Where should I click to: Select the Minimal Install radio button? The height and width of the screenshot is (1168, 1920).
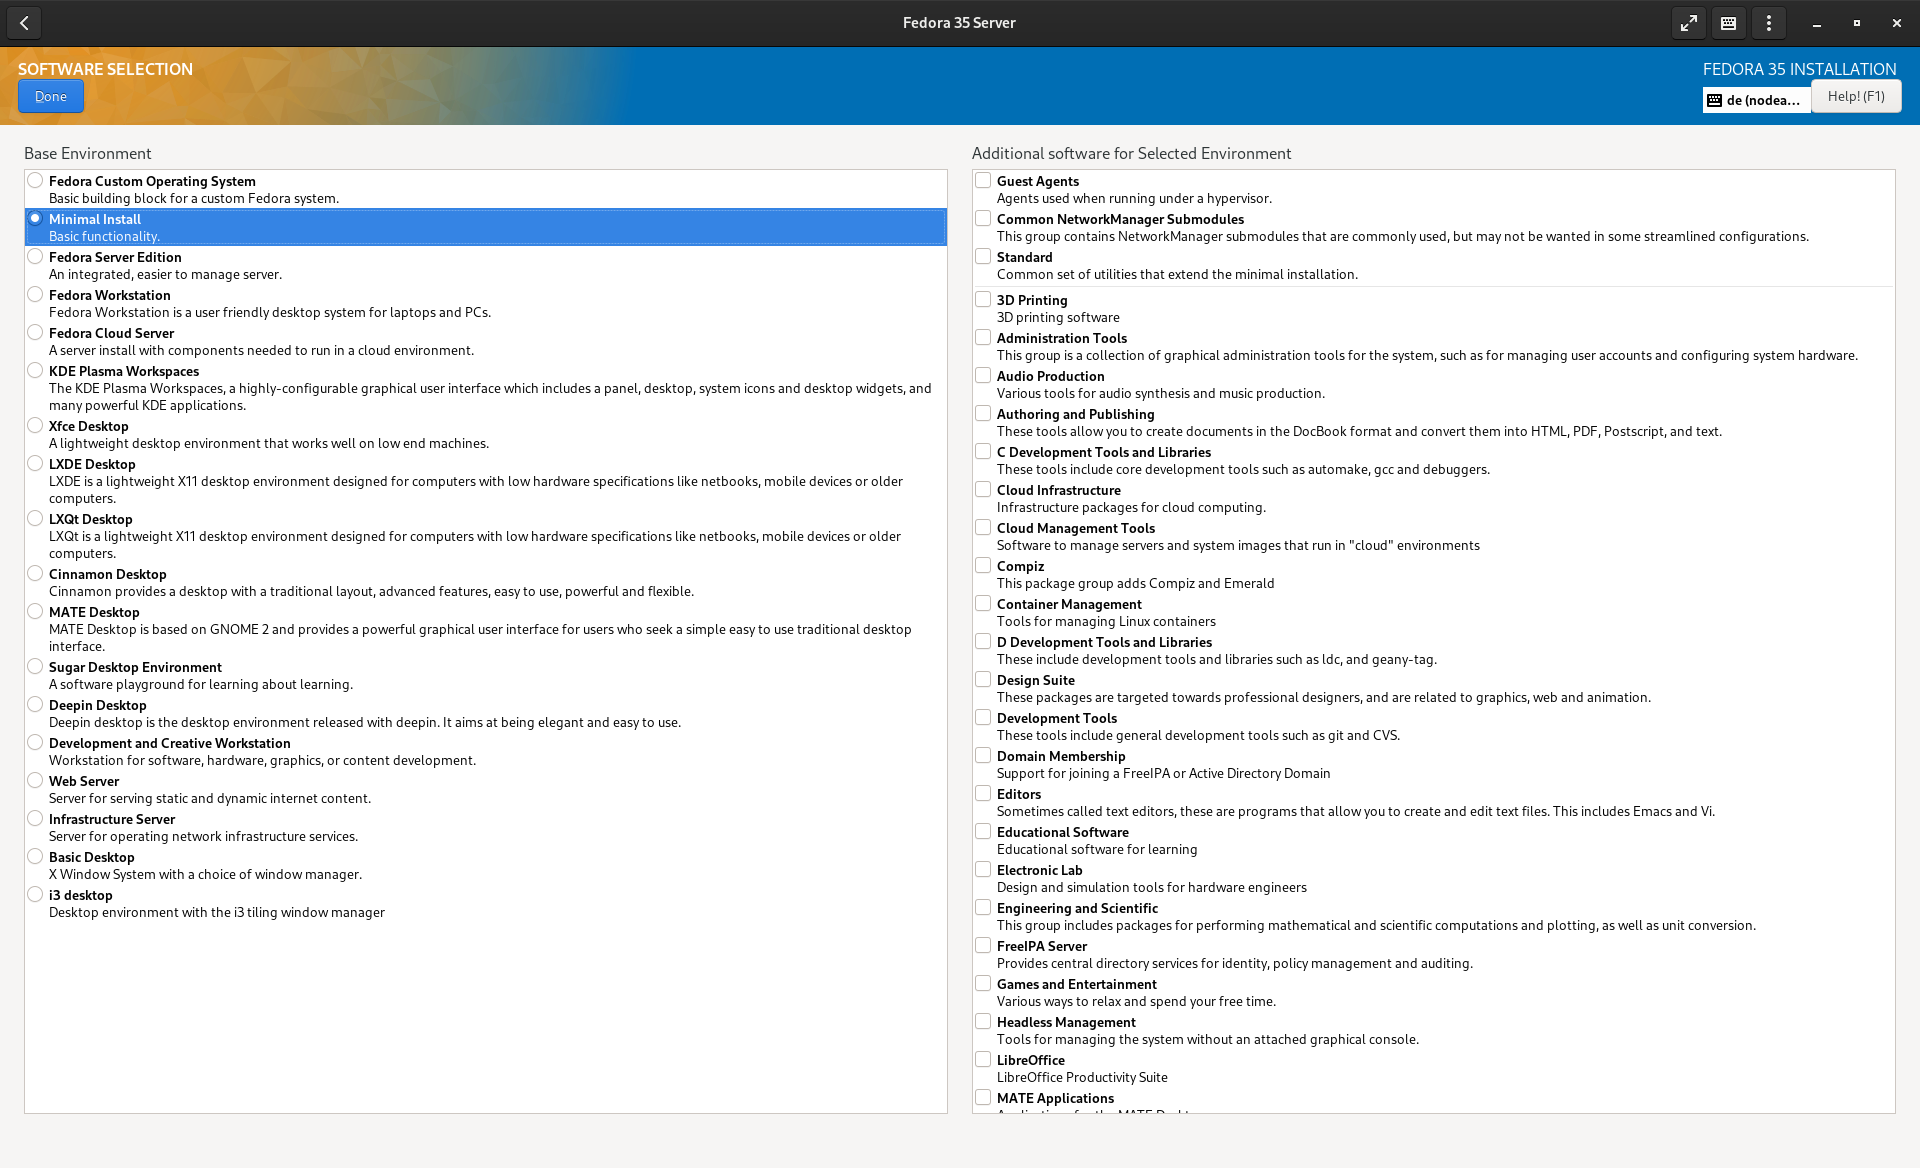(35, 219)
